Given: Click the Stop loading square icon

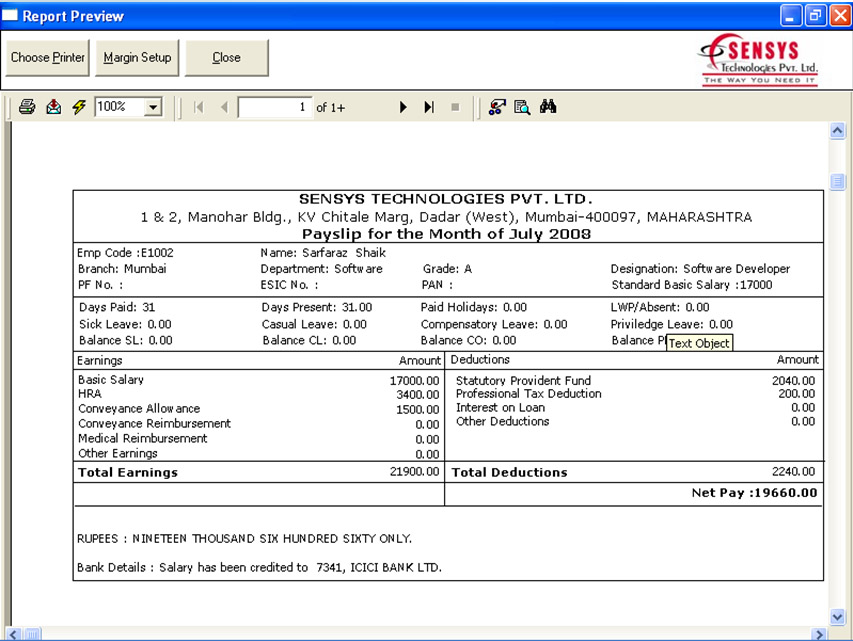Looking at the screenshot, I should coord(455,107).
